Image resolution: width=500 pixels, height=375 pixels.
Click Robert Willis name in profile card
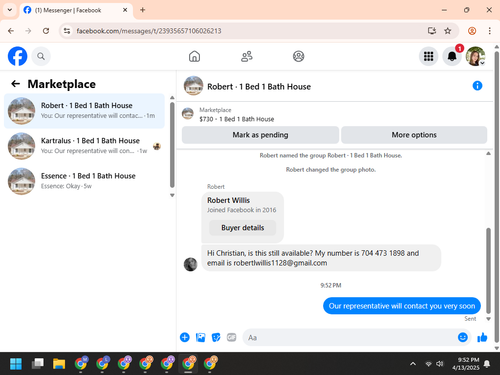pos(228,200)
